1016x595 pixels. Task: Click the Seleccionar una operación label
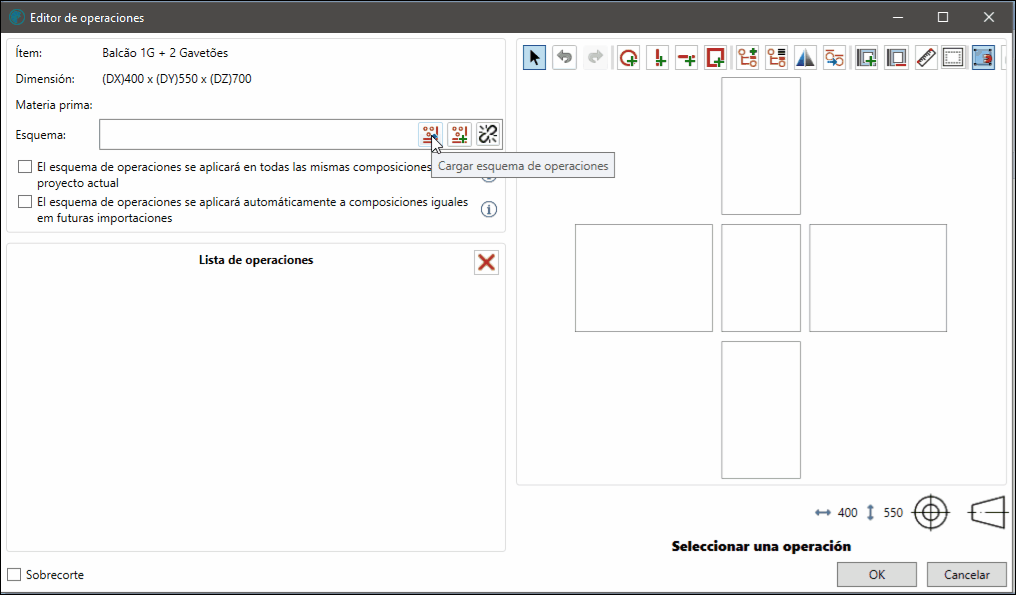[761, 546]
